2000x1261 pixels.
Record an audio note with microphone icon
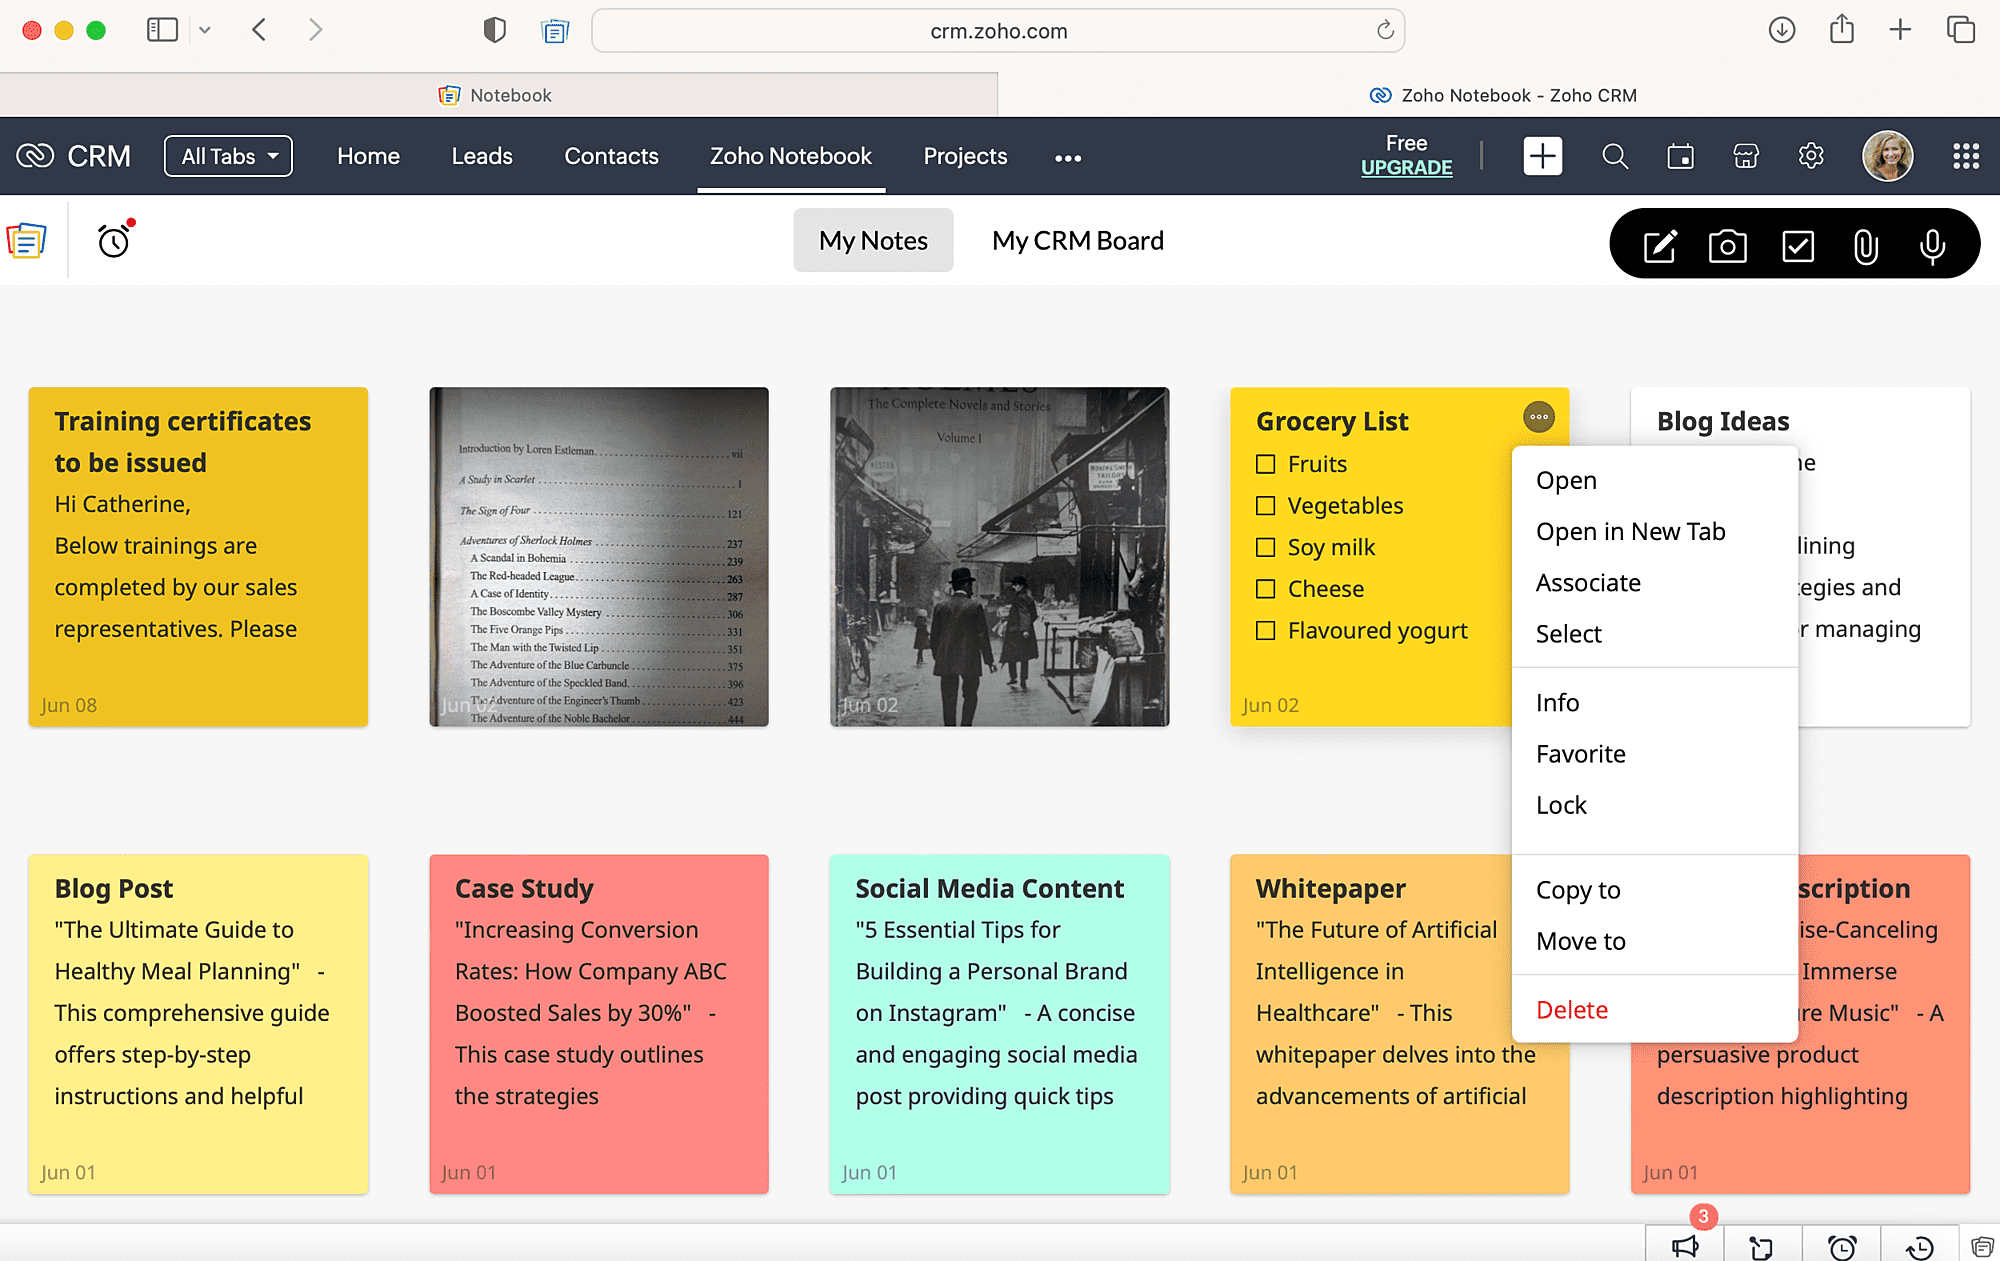point(1932,245)
